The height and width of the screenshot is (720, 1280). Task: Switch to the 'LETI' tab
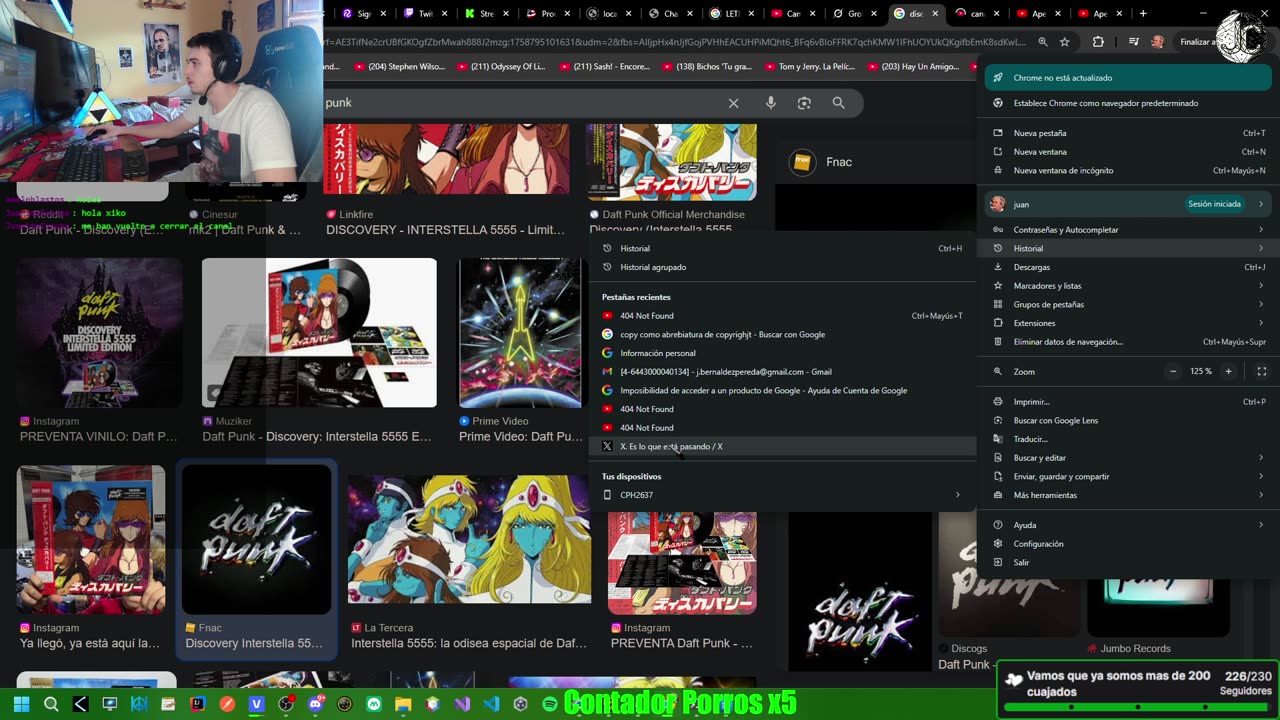click(x=725, y=14)
